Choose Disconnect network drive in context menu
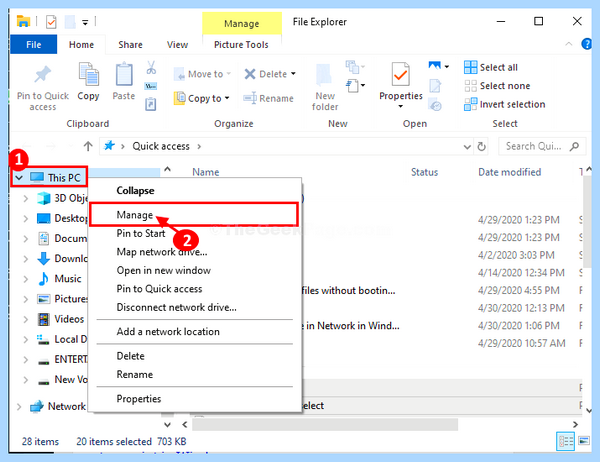 click(193, 307)
